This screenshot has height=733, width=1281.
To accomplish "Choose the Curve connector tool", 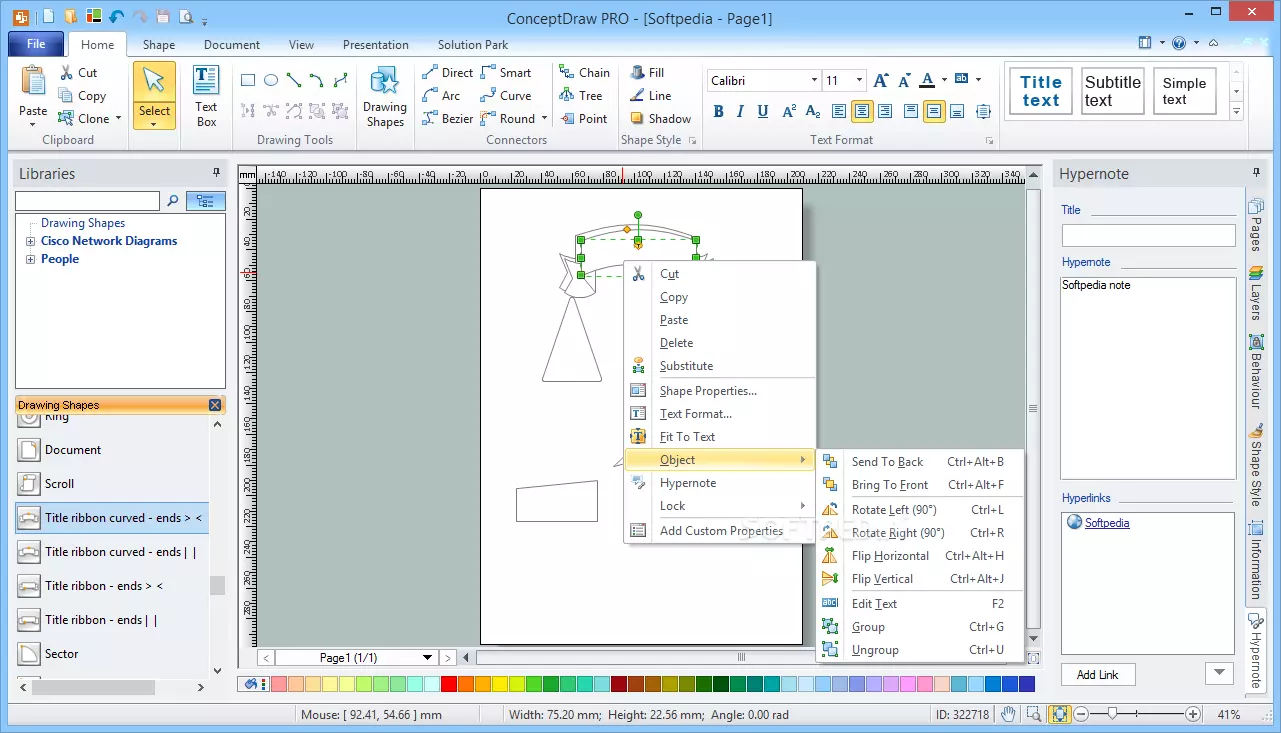I will tap(506, 95).
